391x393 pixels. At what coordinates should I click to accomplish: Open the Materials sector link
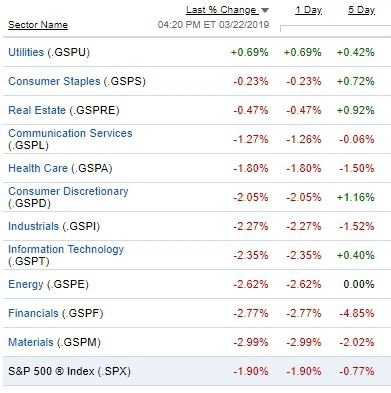coord(31,342)
